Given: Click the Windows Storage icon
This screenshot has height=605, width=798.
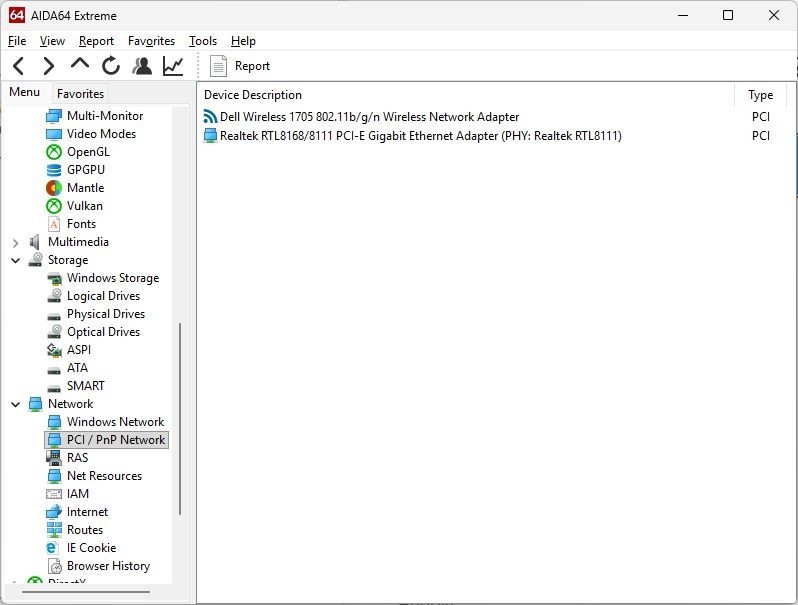Looking at the screenshot, I should pyautogui.click(x=54, y=278).
